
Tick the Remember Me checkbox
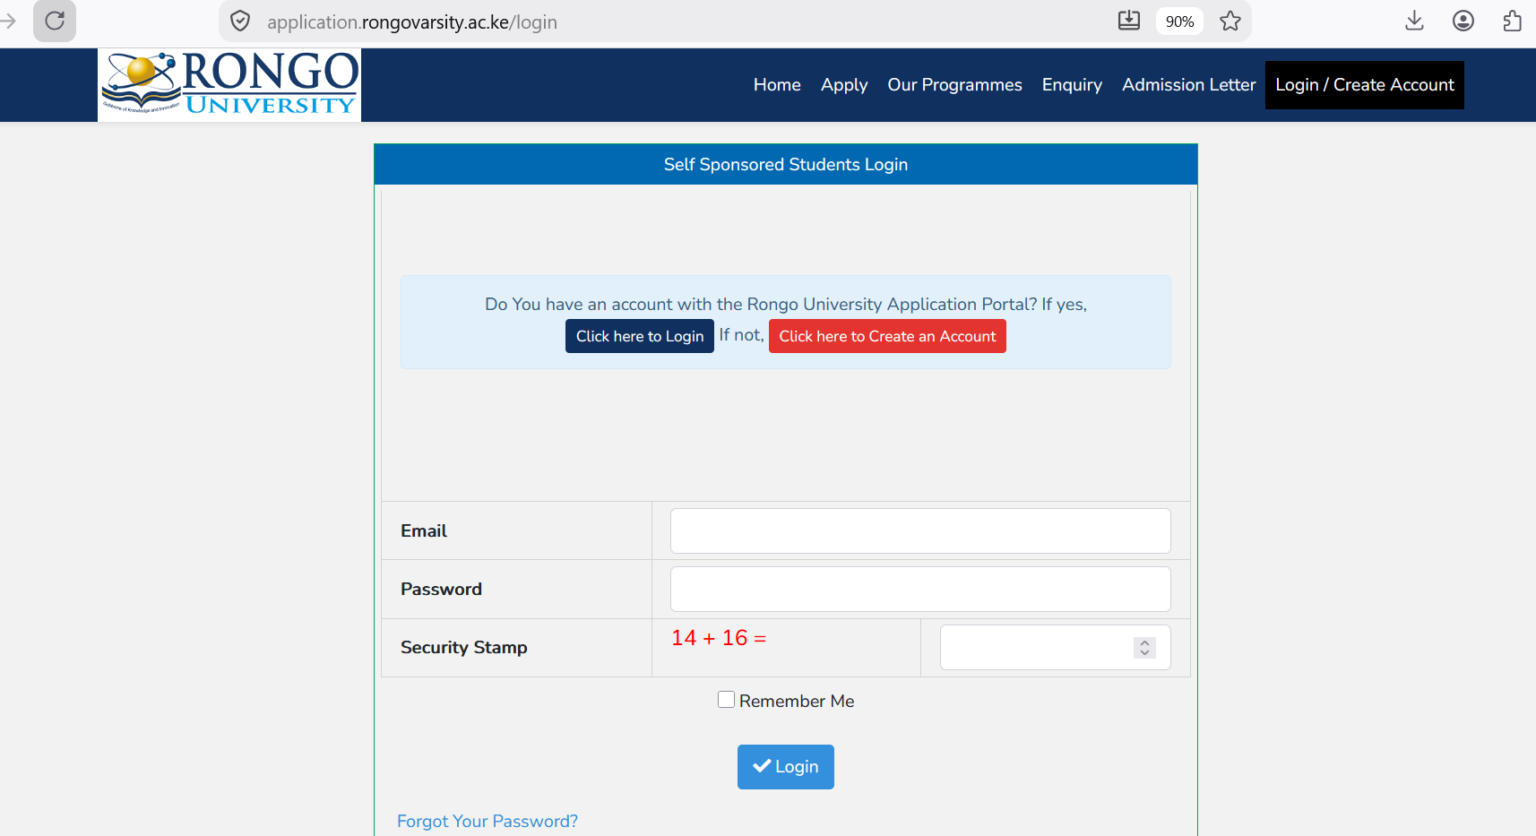click(x=726, y=700)
